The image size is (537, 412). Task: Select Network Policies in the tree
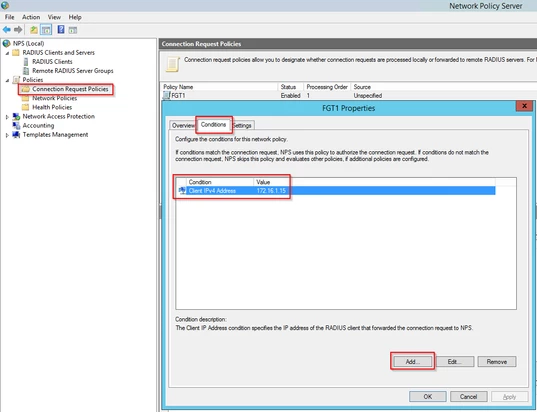pyautogui.click(x=54, y=98)
